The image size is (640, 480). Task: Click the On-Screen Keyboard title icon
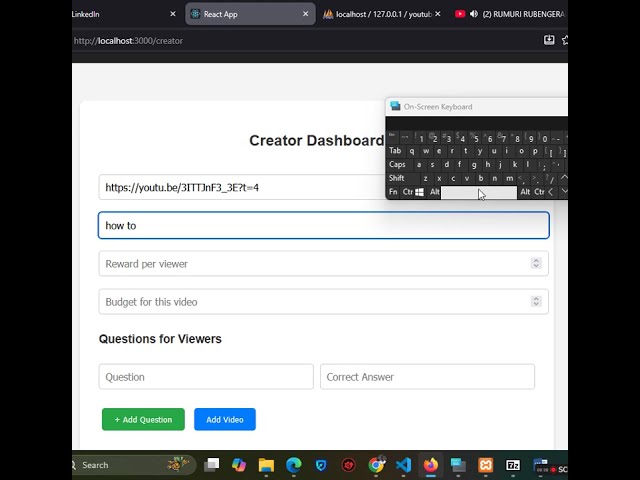[395, 106]
